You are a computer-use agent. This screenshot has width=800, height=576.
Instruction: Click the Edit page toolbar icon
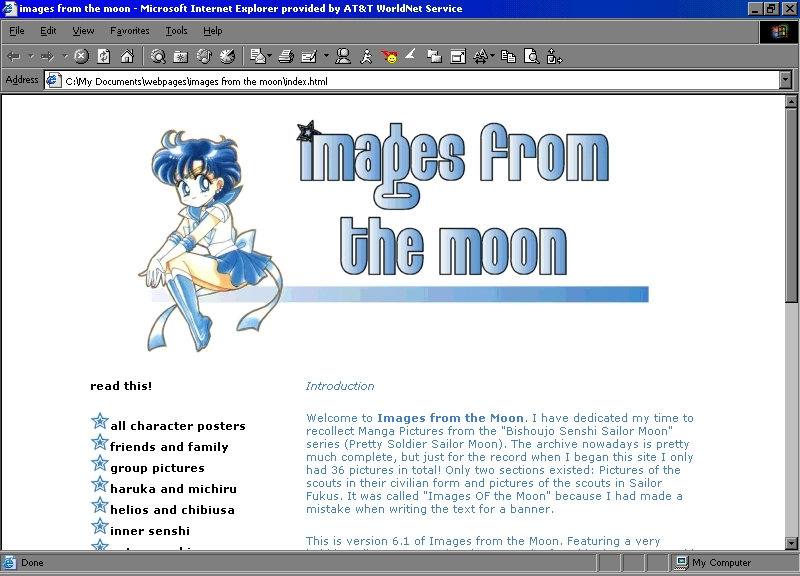pyautogui.click(x=309, y=56)
